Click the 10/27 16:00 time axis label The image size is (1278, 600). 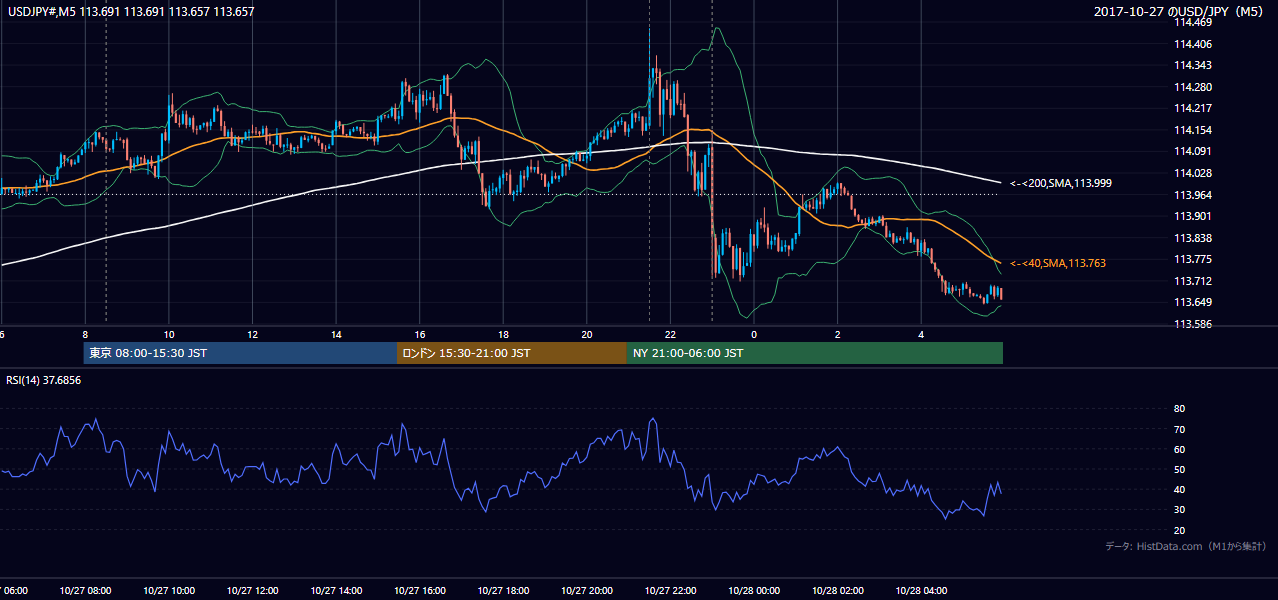point(420,590)
